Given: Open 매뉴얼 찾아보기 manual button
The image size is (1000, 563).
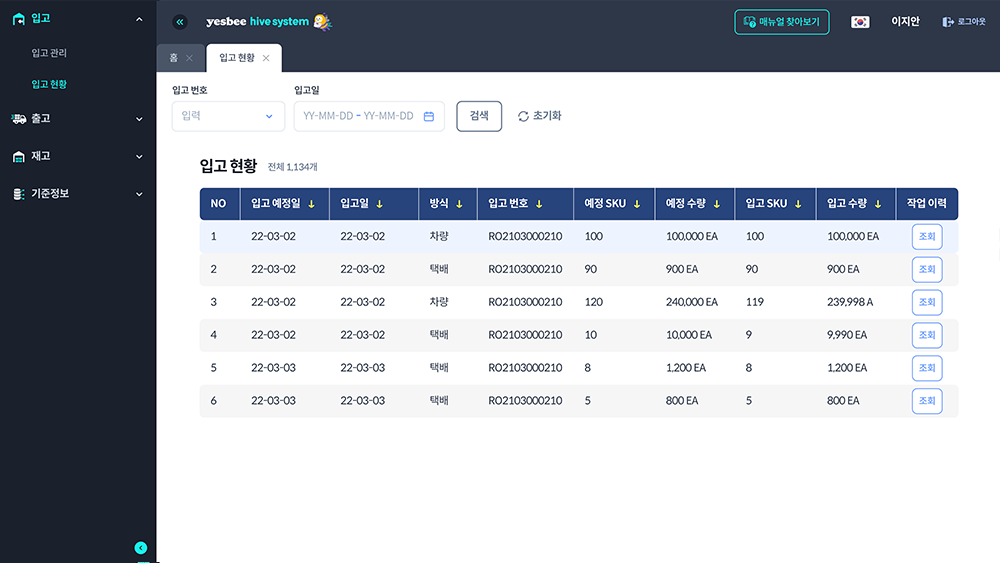Looking at the screenshot, I should tap(782, 22).
